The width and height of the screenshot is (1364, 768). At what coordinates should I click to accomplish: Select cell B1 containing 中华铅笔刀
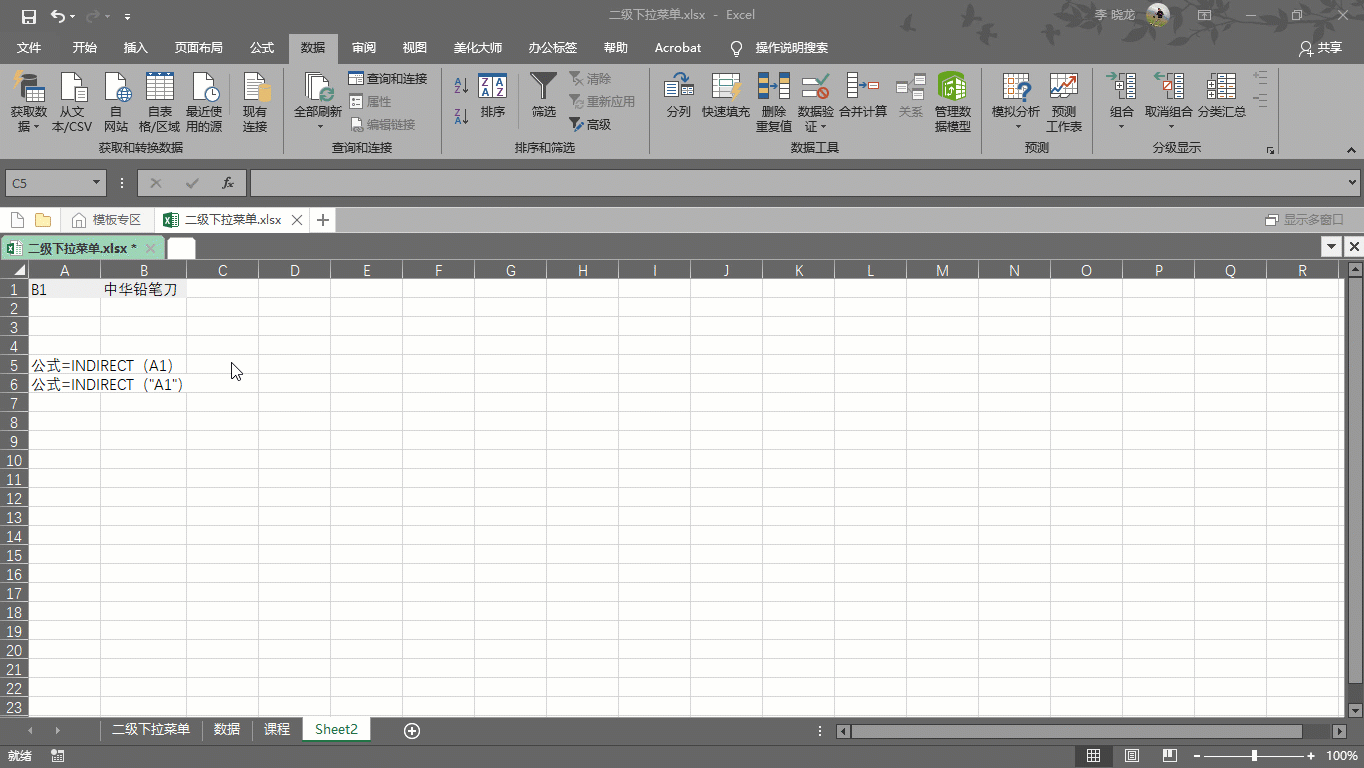pyautogui.click(x=143, y=289)
